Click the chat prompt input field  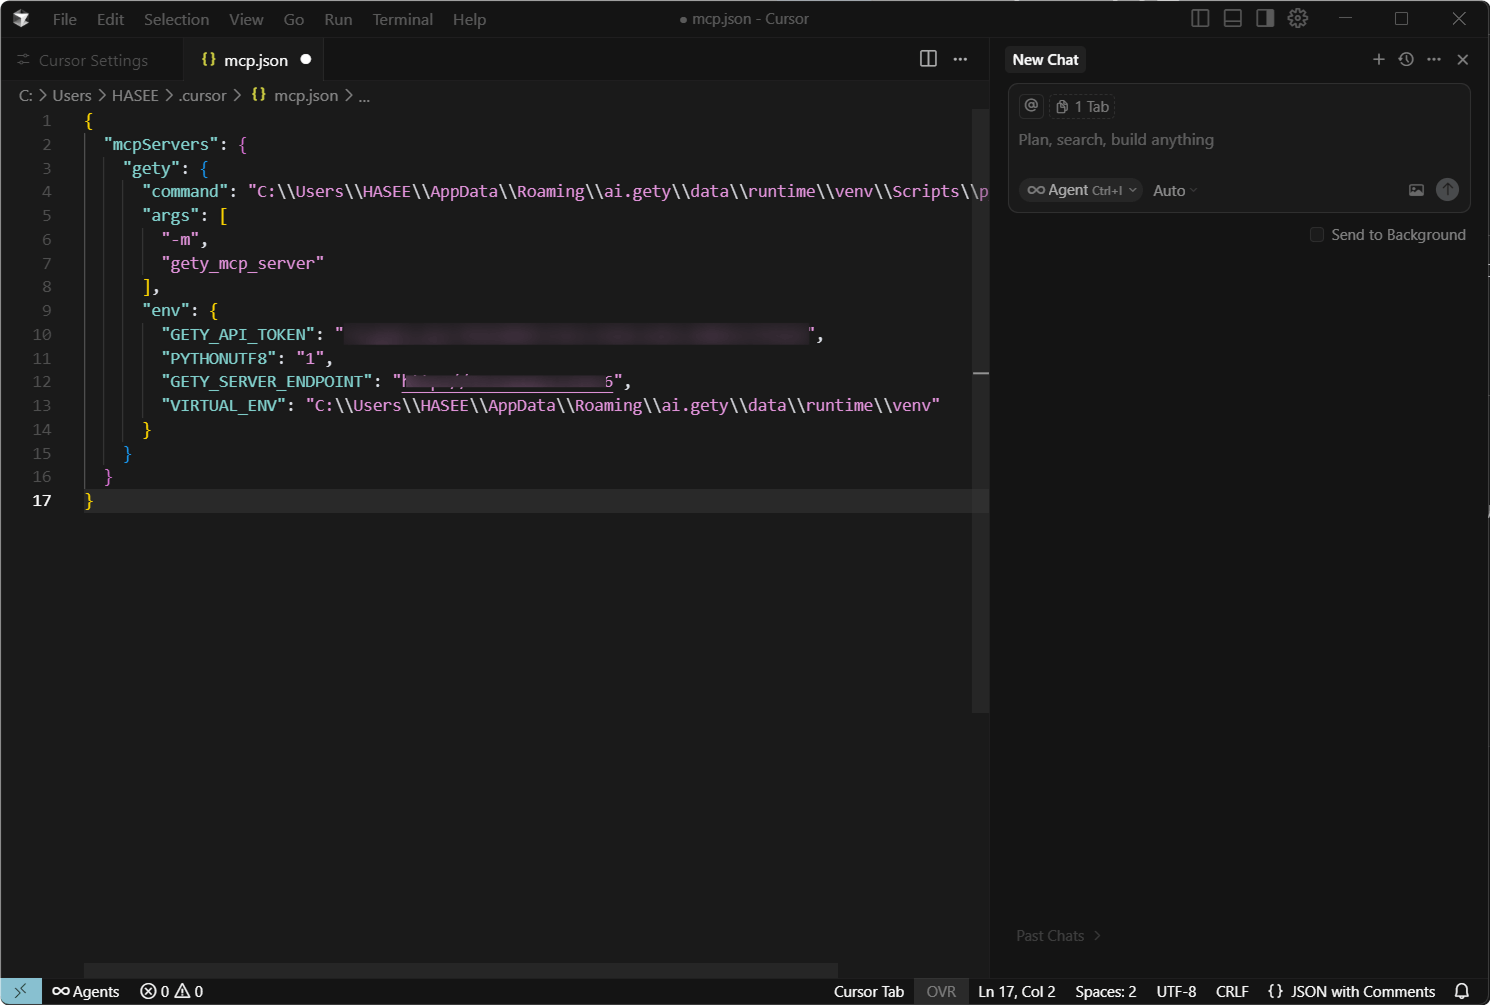(x=1239, y=140)
